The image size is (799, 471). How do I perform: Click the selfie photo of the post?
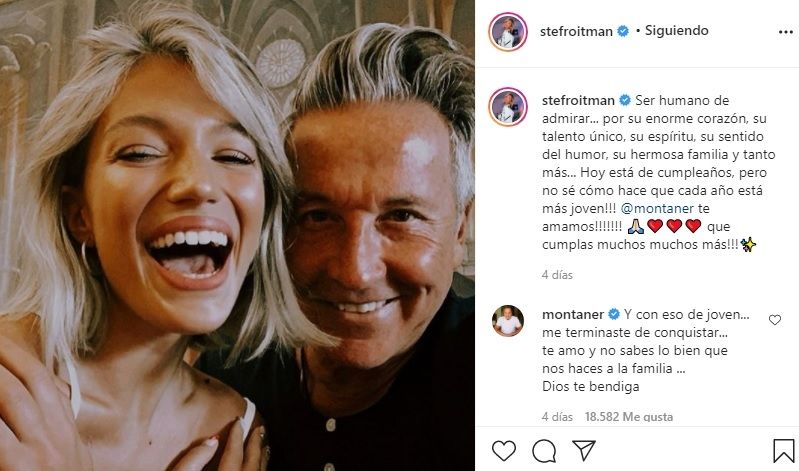pos(237,235)
